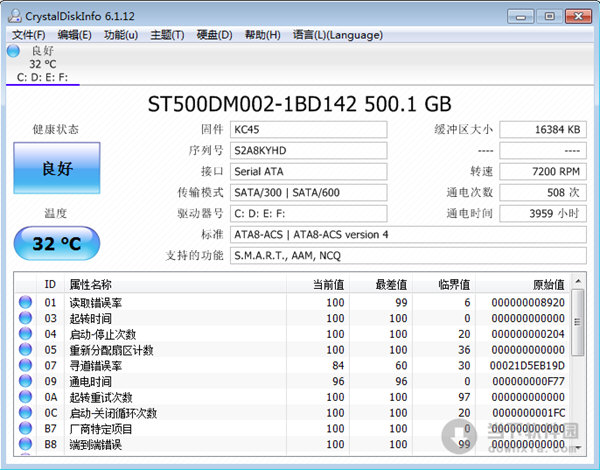Viewport: 600px width, 470px height.
Task: Click the status icon for row 05 重新分配扇区计数
Action: (25, 349)
